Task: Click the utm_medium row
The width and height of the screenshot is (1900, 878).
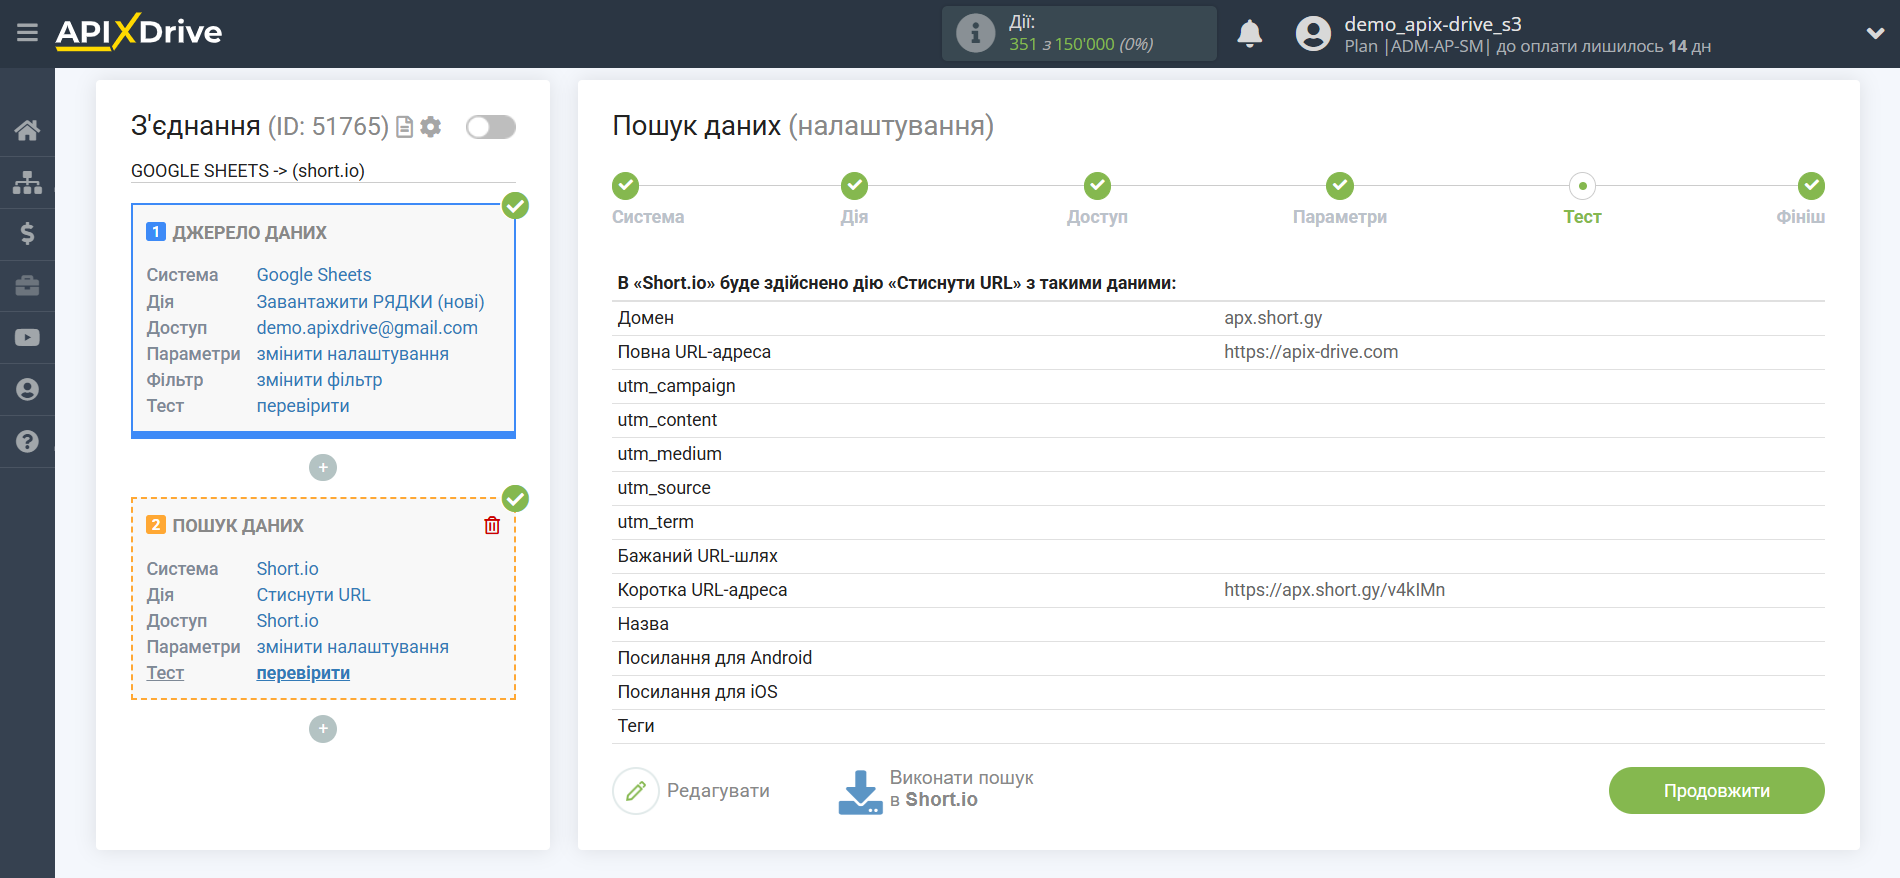Action: 1218,454
